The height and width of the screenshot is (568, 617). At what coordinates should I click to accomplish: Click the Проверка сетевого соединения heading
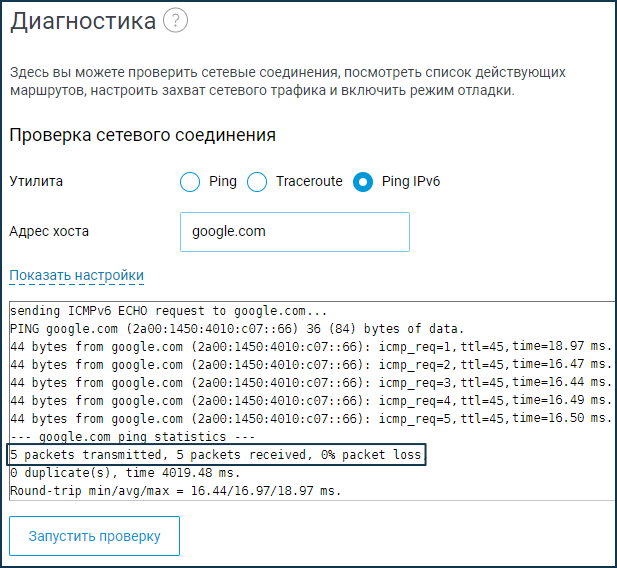[142, 135]
